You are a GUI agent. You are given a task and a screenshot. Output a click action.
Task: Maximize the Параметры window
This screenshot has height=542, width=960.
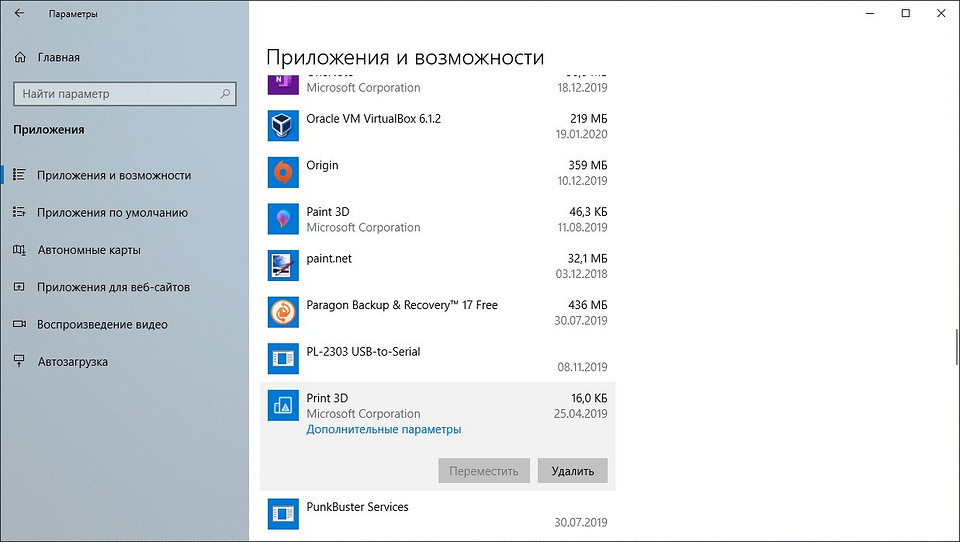(x=906, y=13)
